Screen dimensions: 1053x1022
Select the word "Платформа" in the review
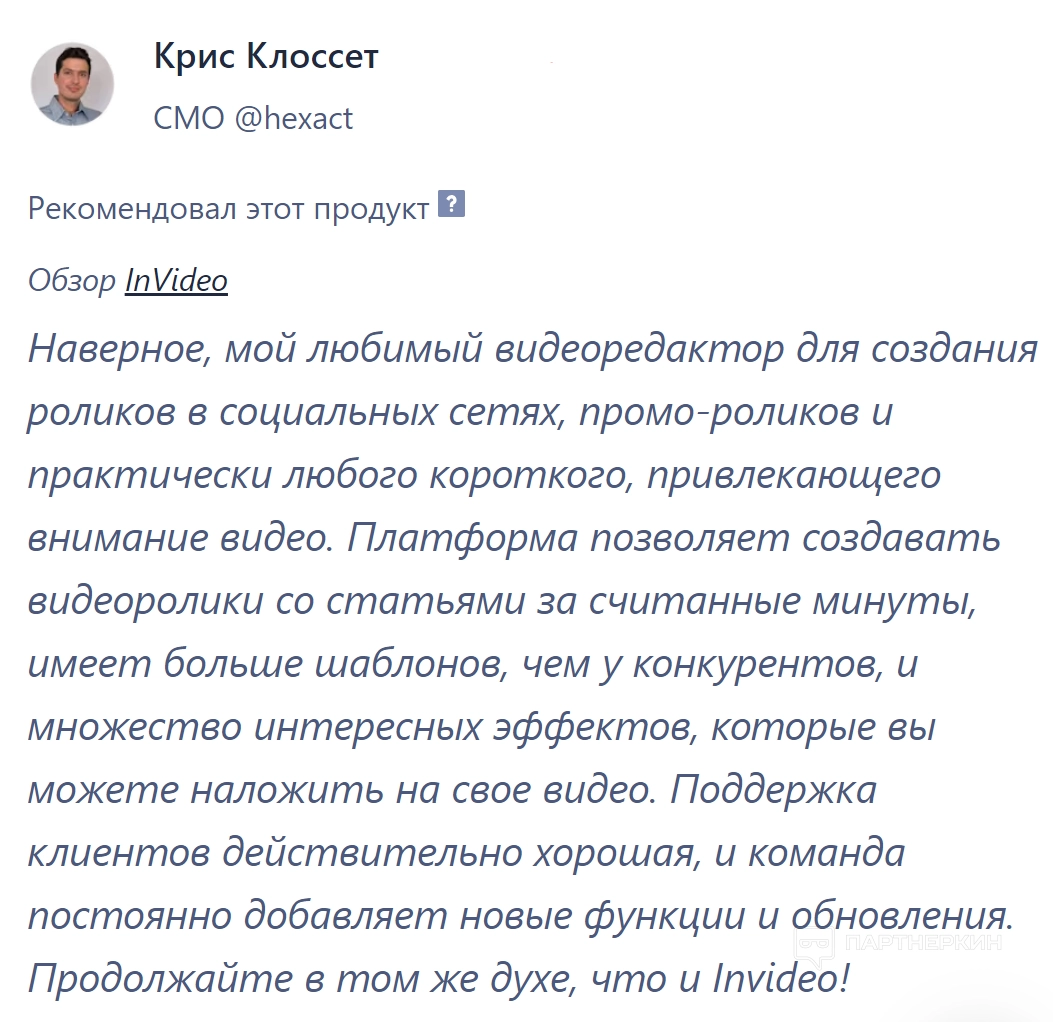tap(465, 538)
